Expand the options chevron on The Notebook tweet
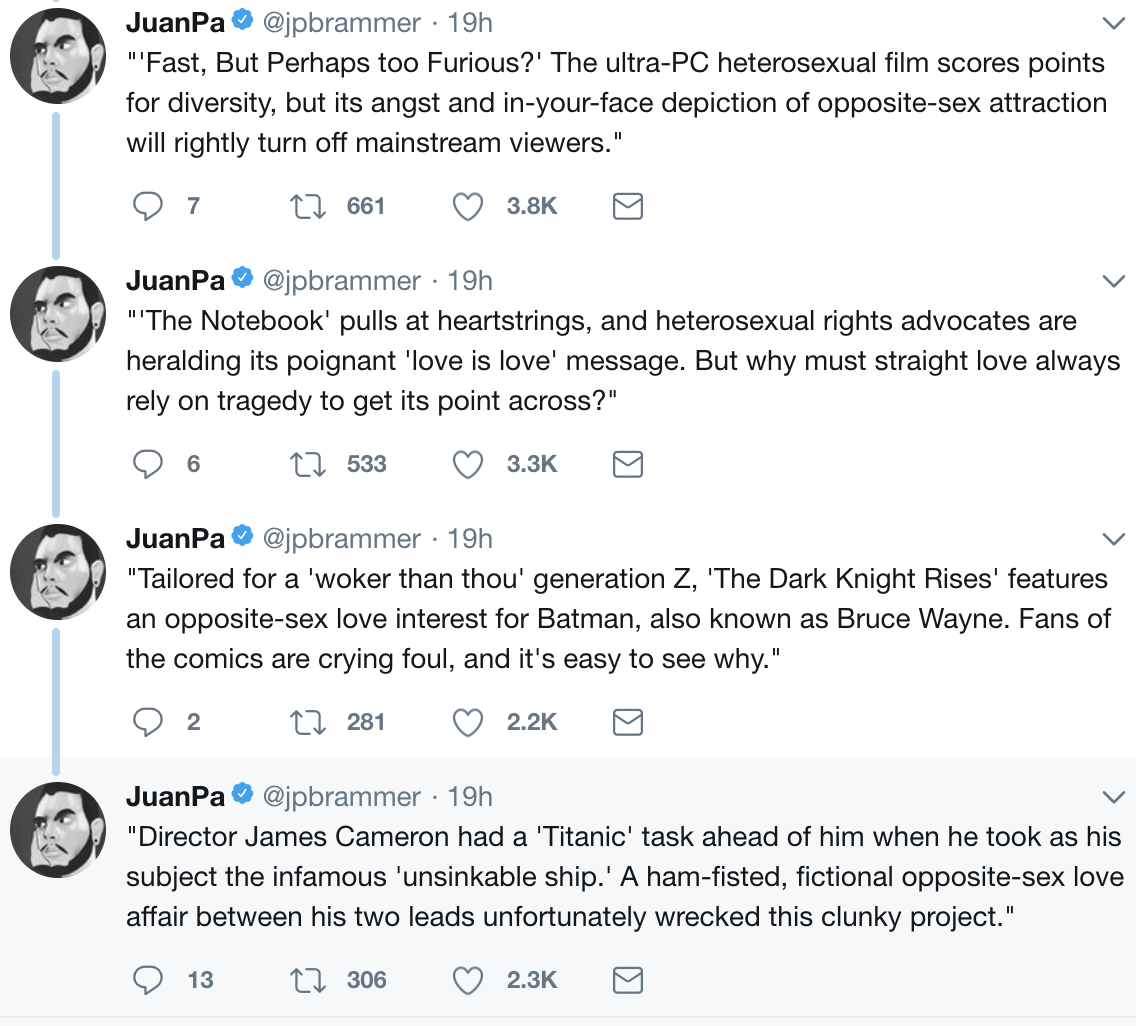 (1112, 281)
